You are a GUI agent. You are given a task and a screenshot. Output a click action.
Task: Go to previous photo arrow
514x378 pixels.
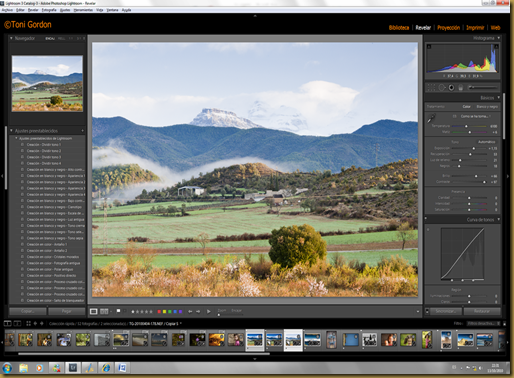190,311
